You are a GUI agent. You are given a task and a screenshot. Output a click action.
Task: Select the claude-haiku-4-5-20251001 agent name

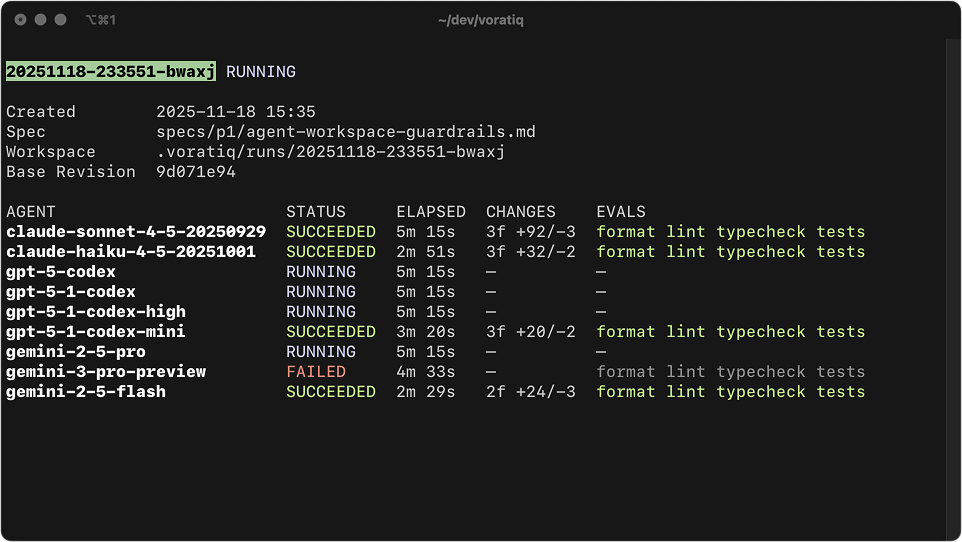[x=131, y=252]
